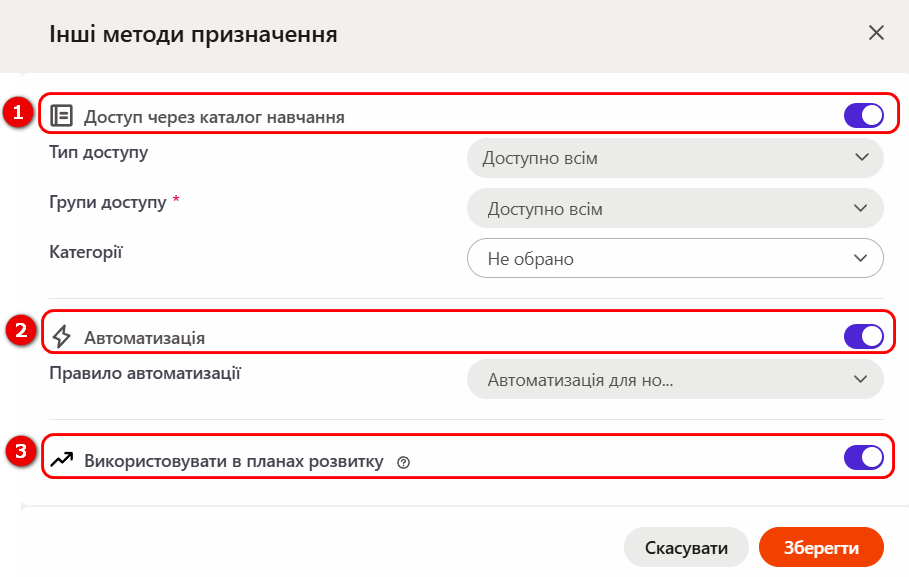Expand the Правило автоматизації dropdown
This screenshot has height=577, width=909.
click(x=675, y=379)
